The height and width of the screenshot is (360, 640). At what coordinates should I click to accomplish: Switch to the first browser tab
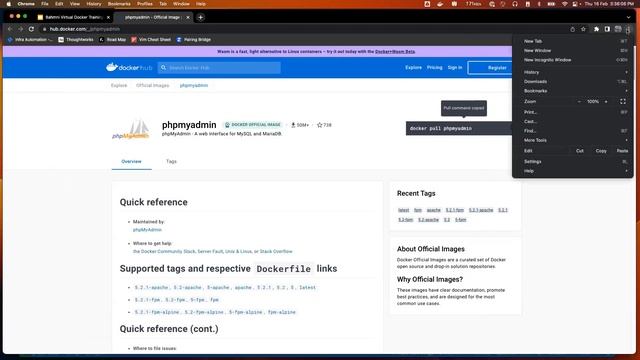pos(73,18)
